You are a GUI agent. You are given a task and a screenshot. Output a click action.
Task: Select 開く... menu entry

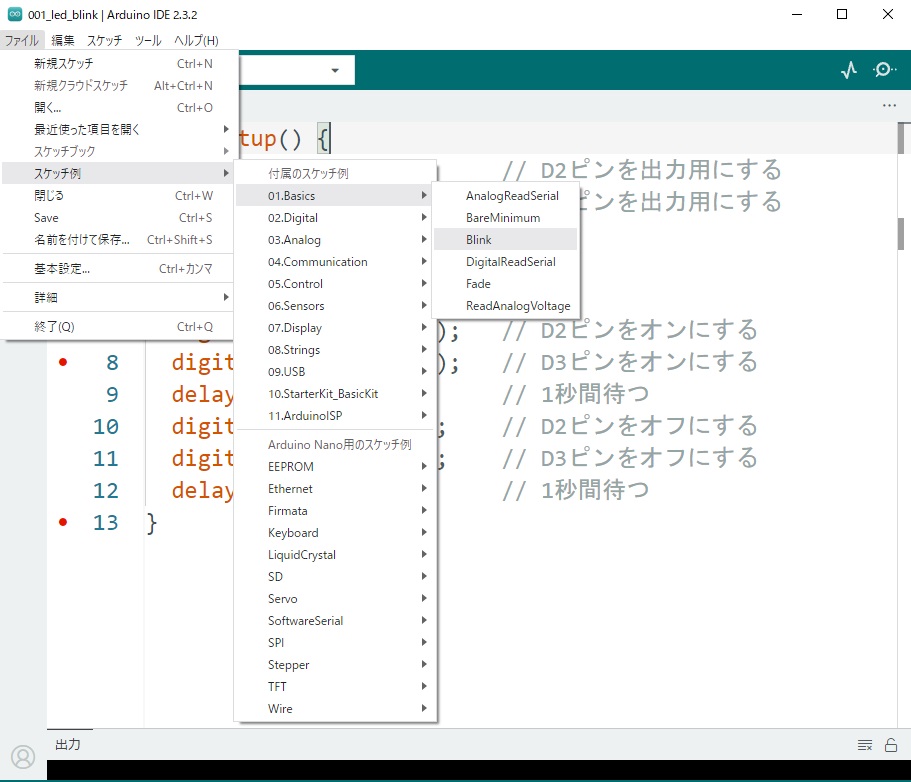(119, 107)
